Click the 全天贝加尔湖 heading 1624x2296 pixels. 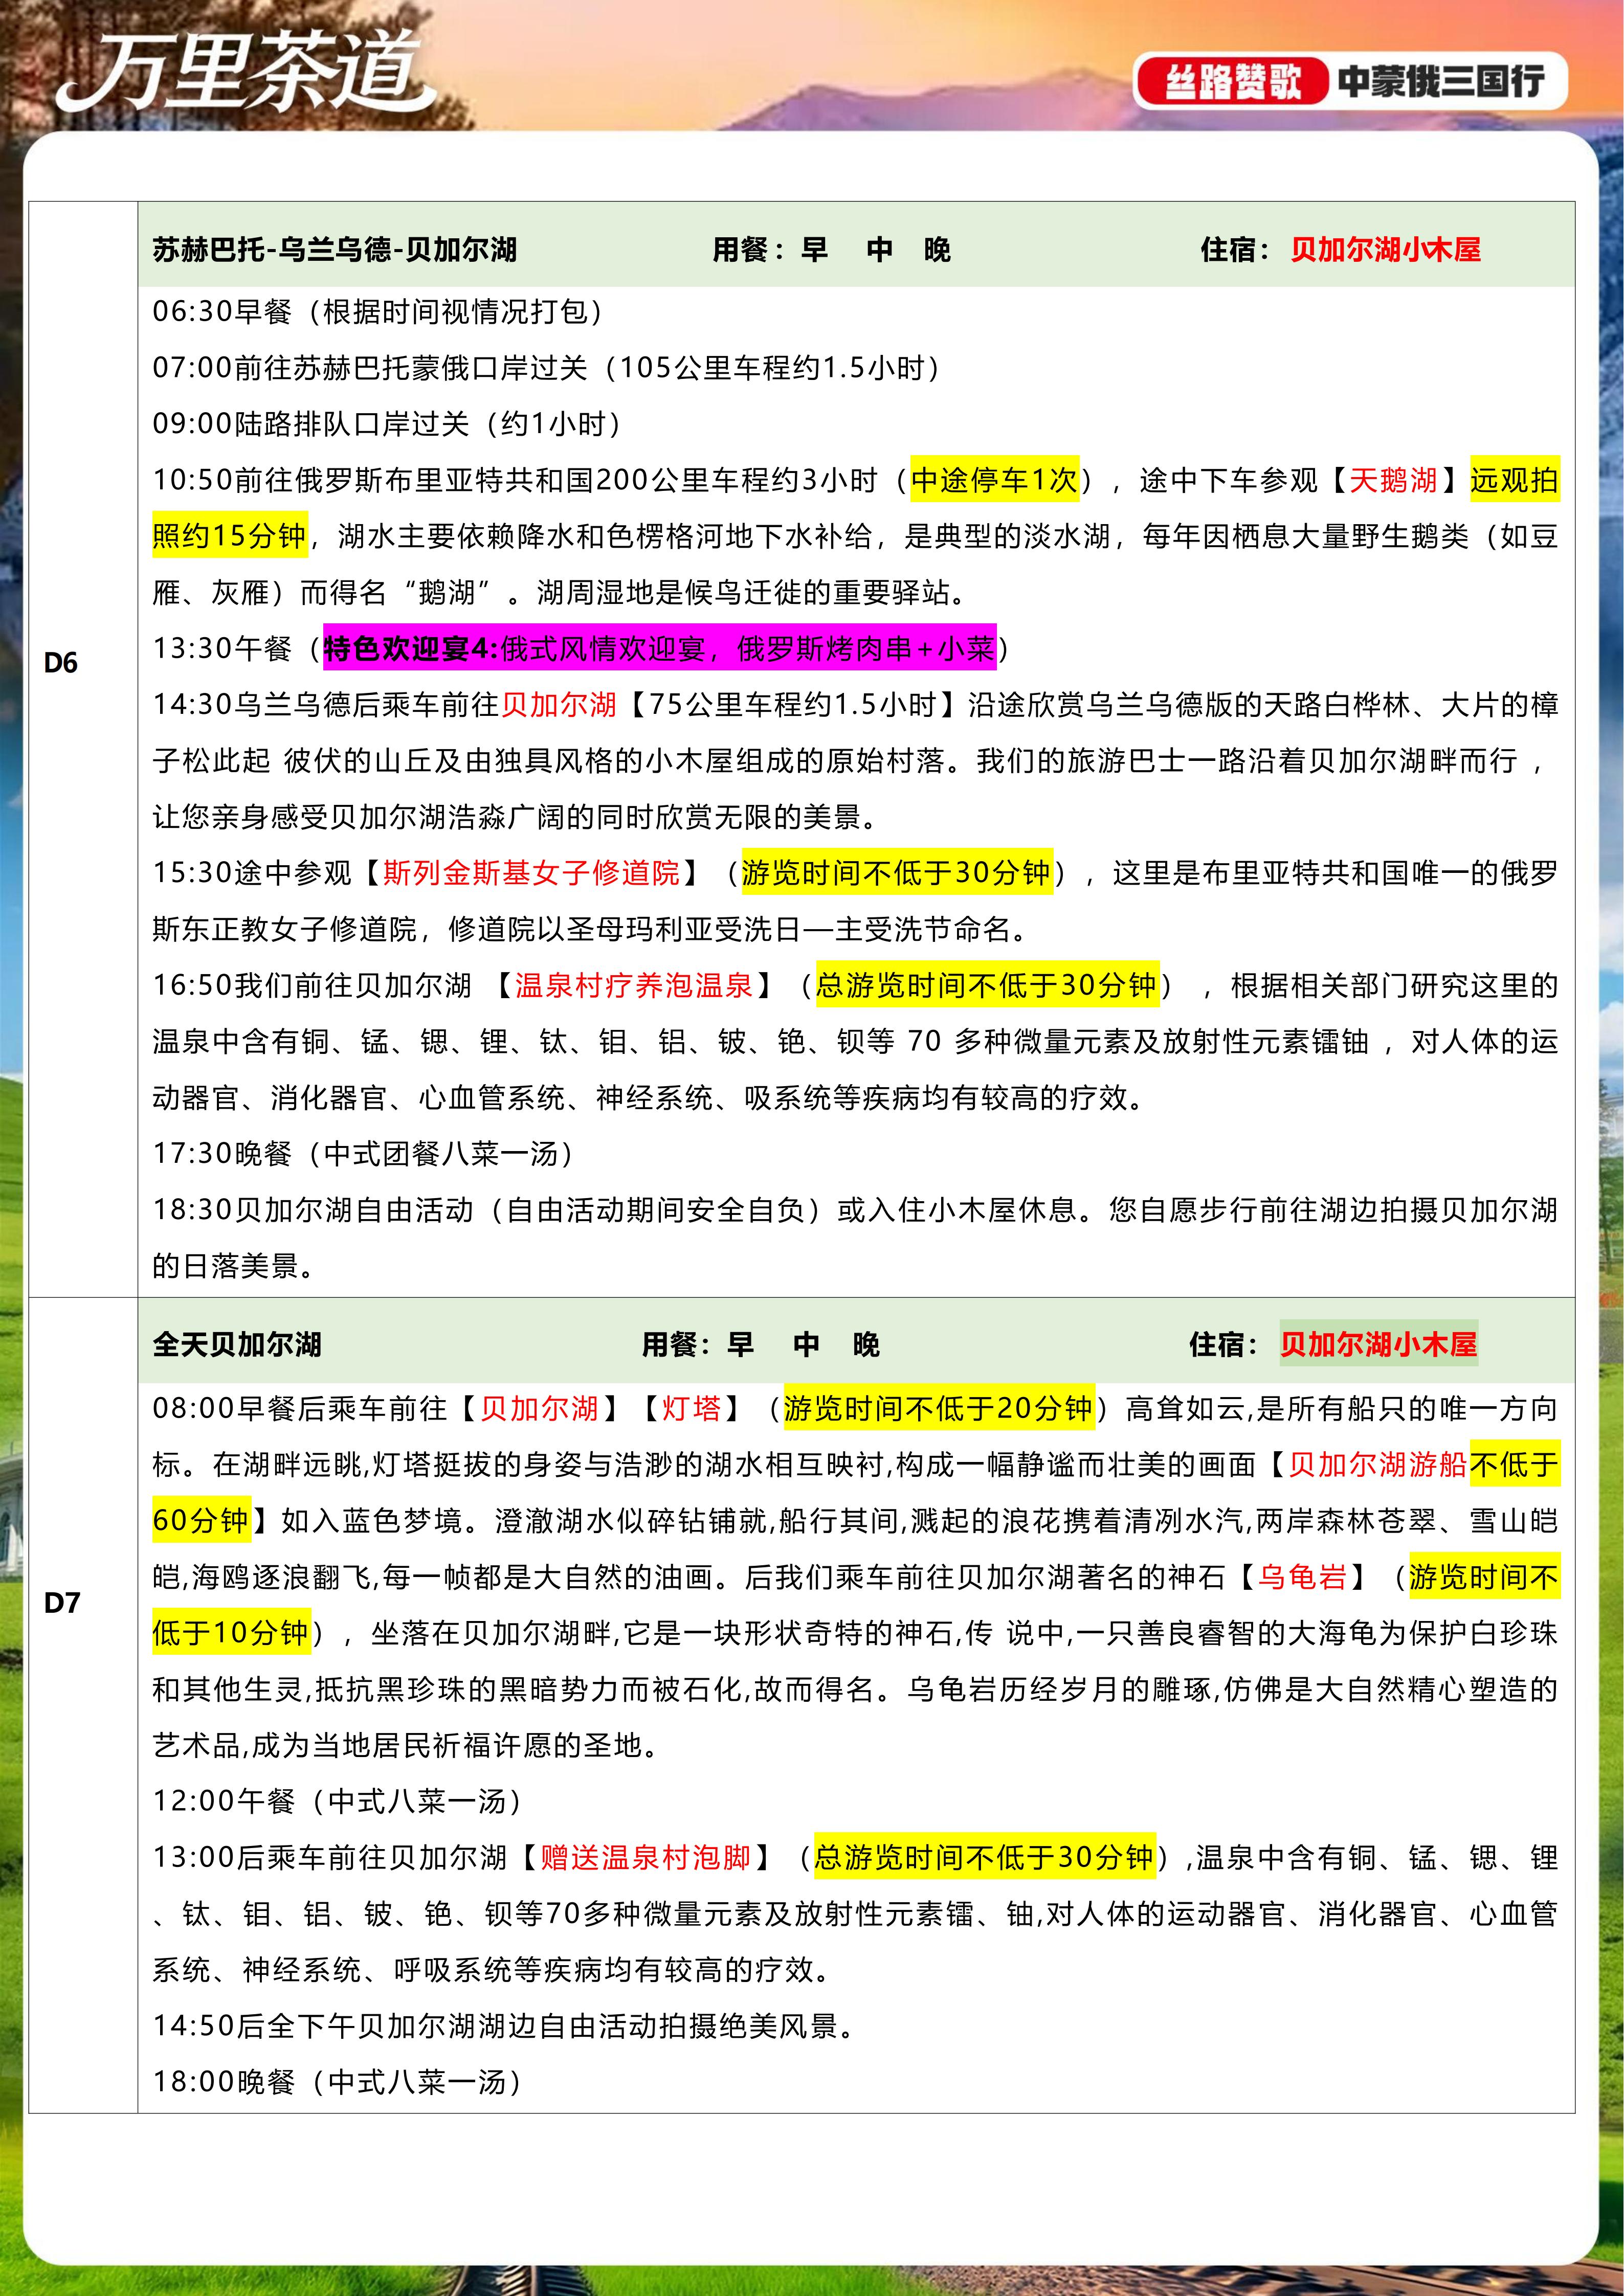tap(237, 1344)
